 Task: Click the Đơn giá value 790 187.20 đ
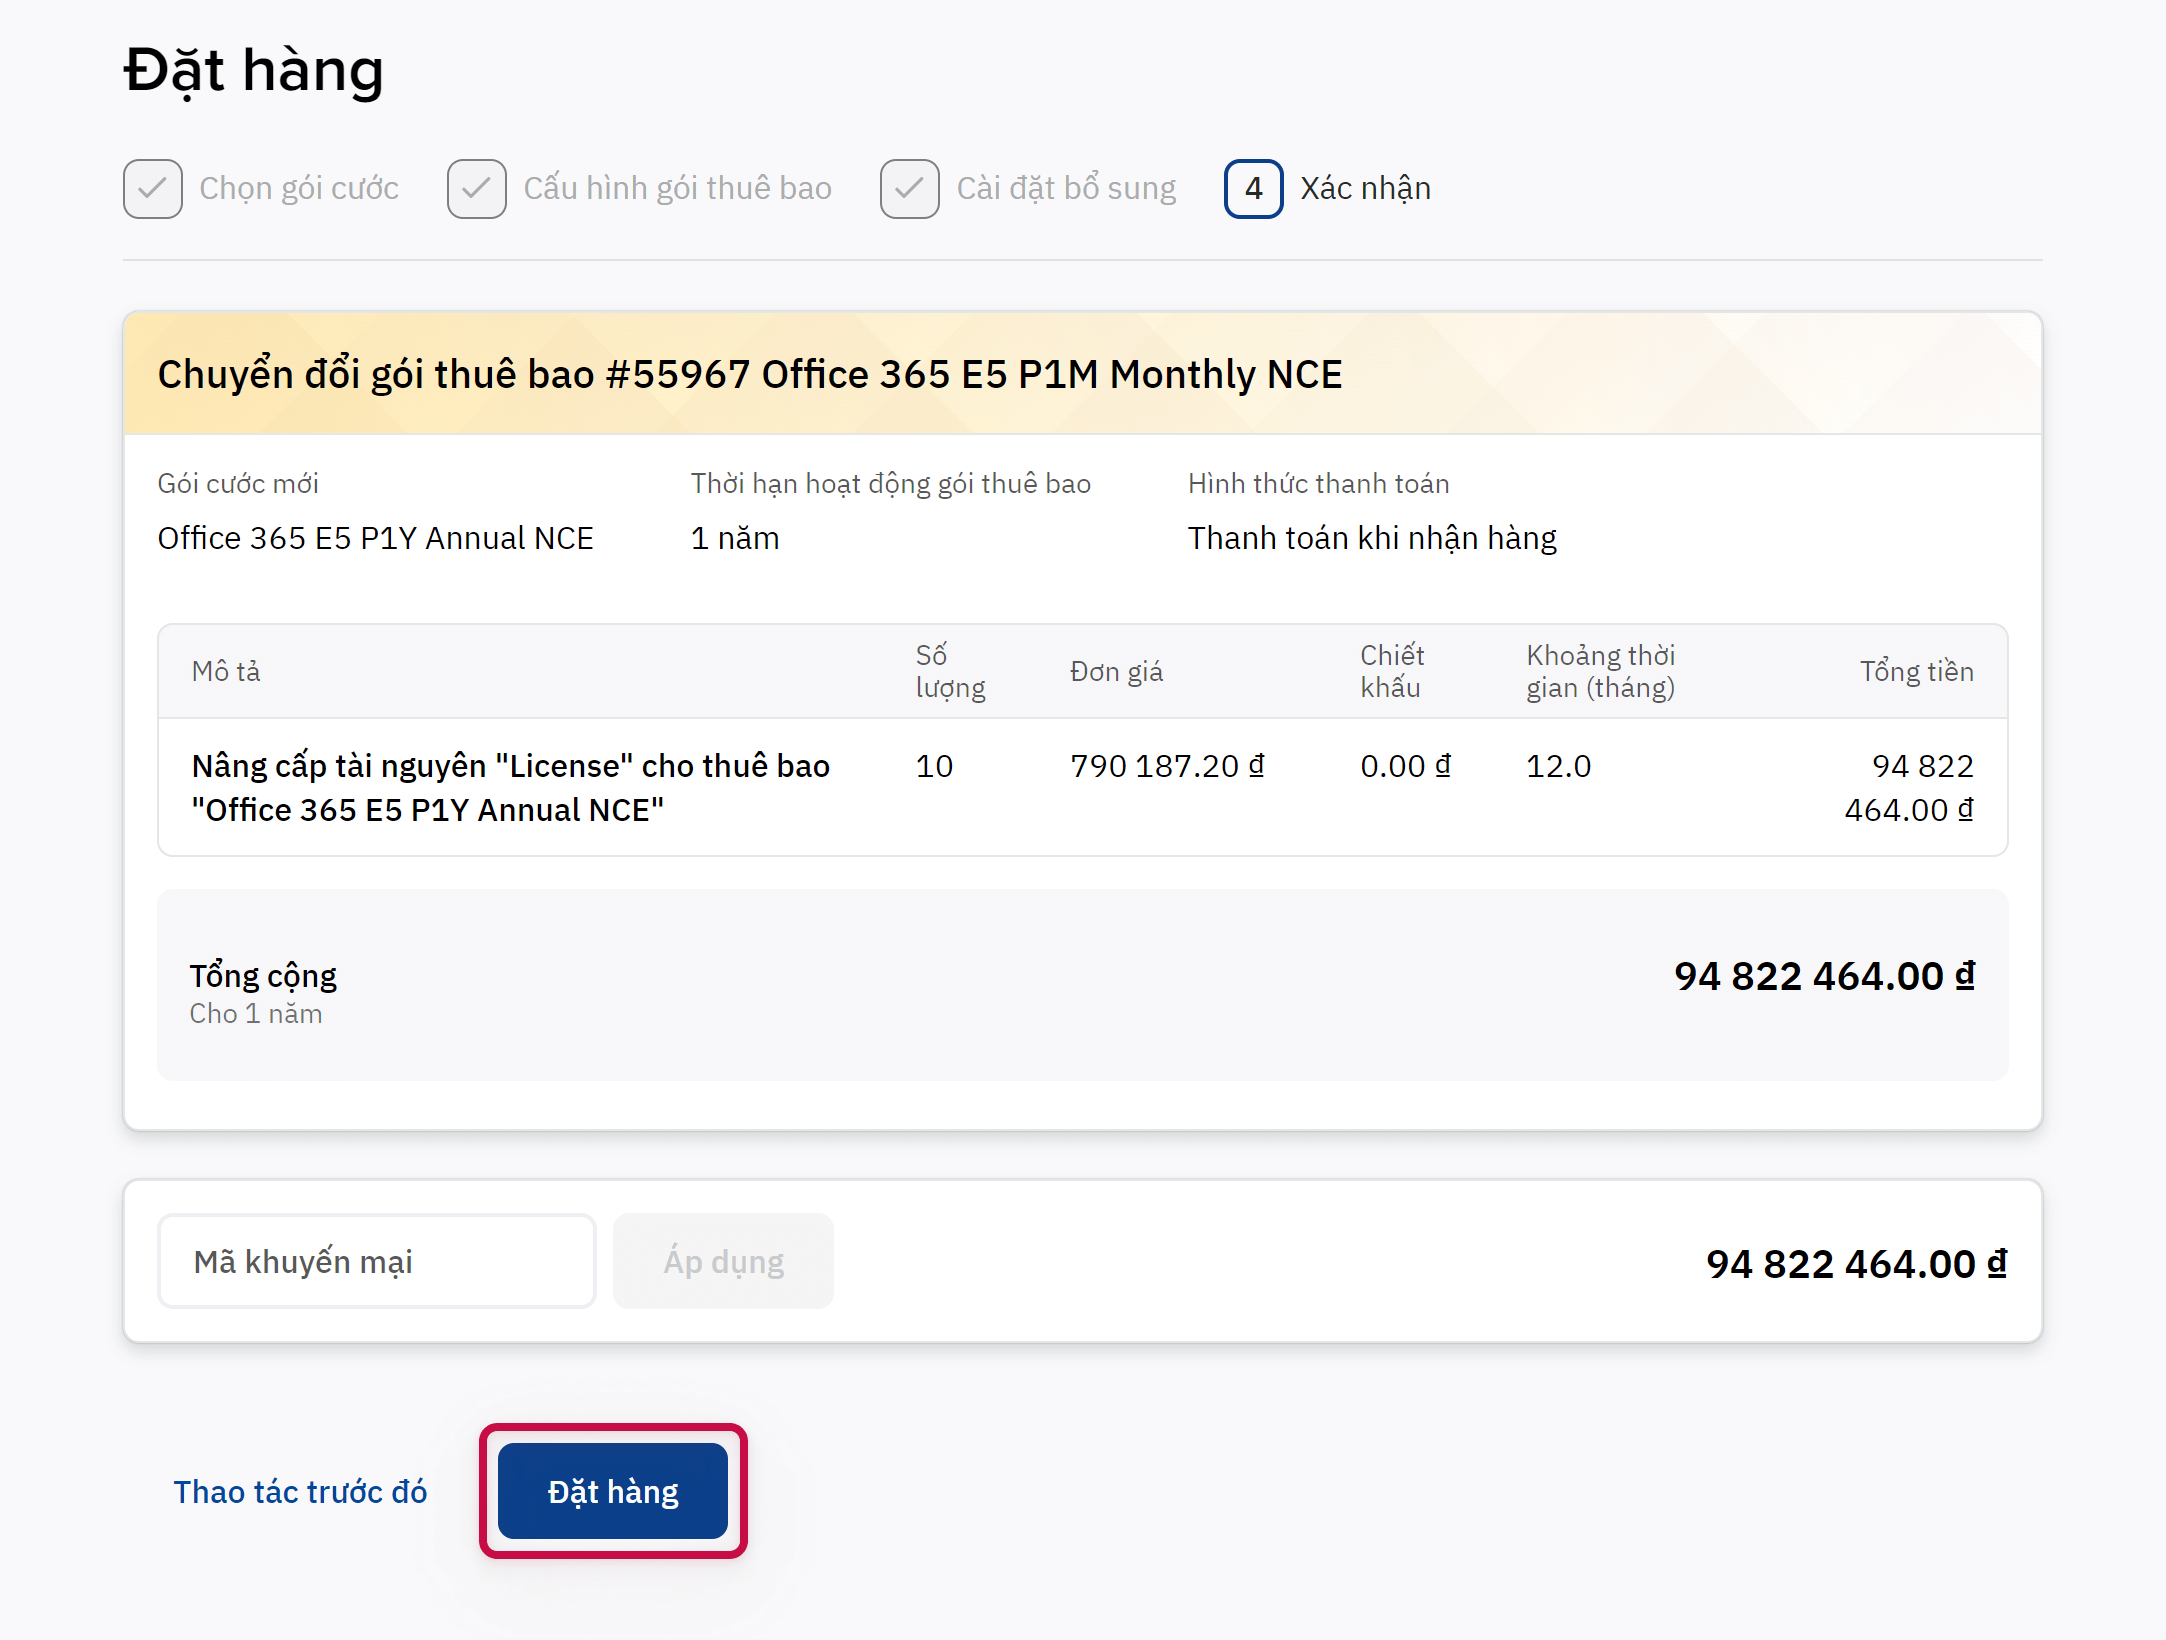1166,766
